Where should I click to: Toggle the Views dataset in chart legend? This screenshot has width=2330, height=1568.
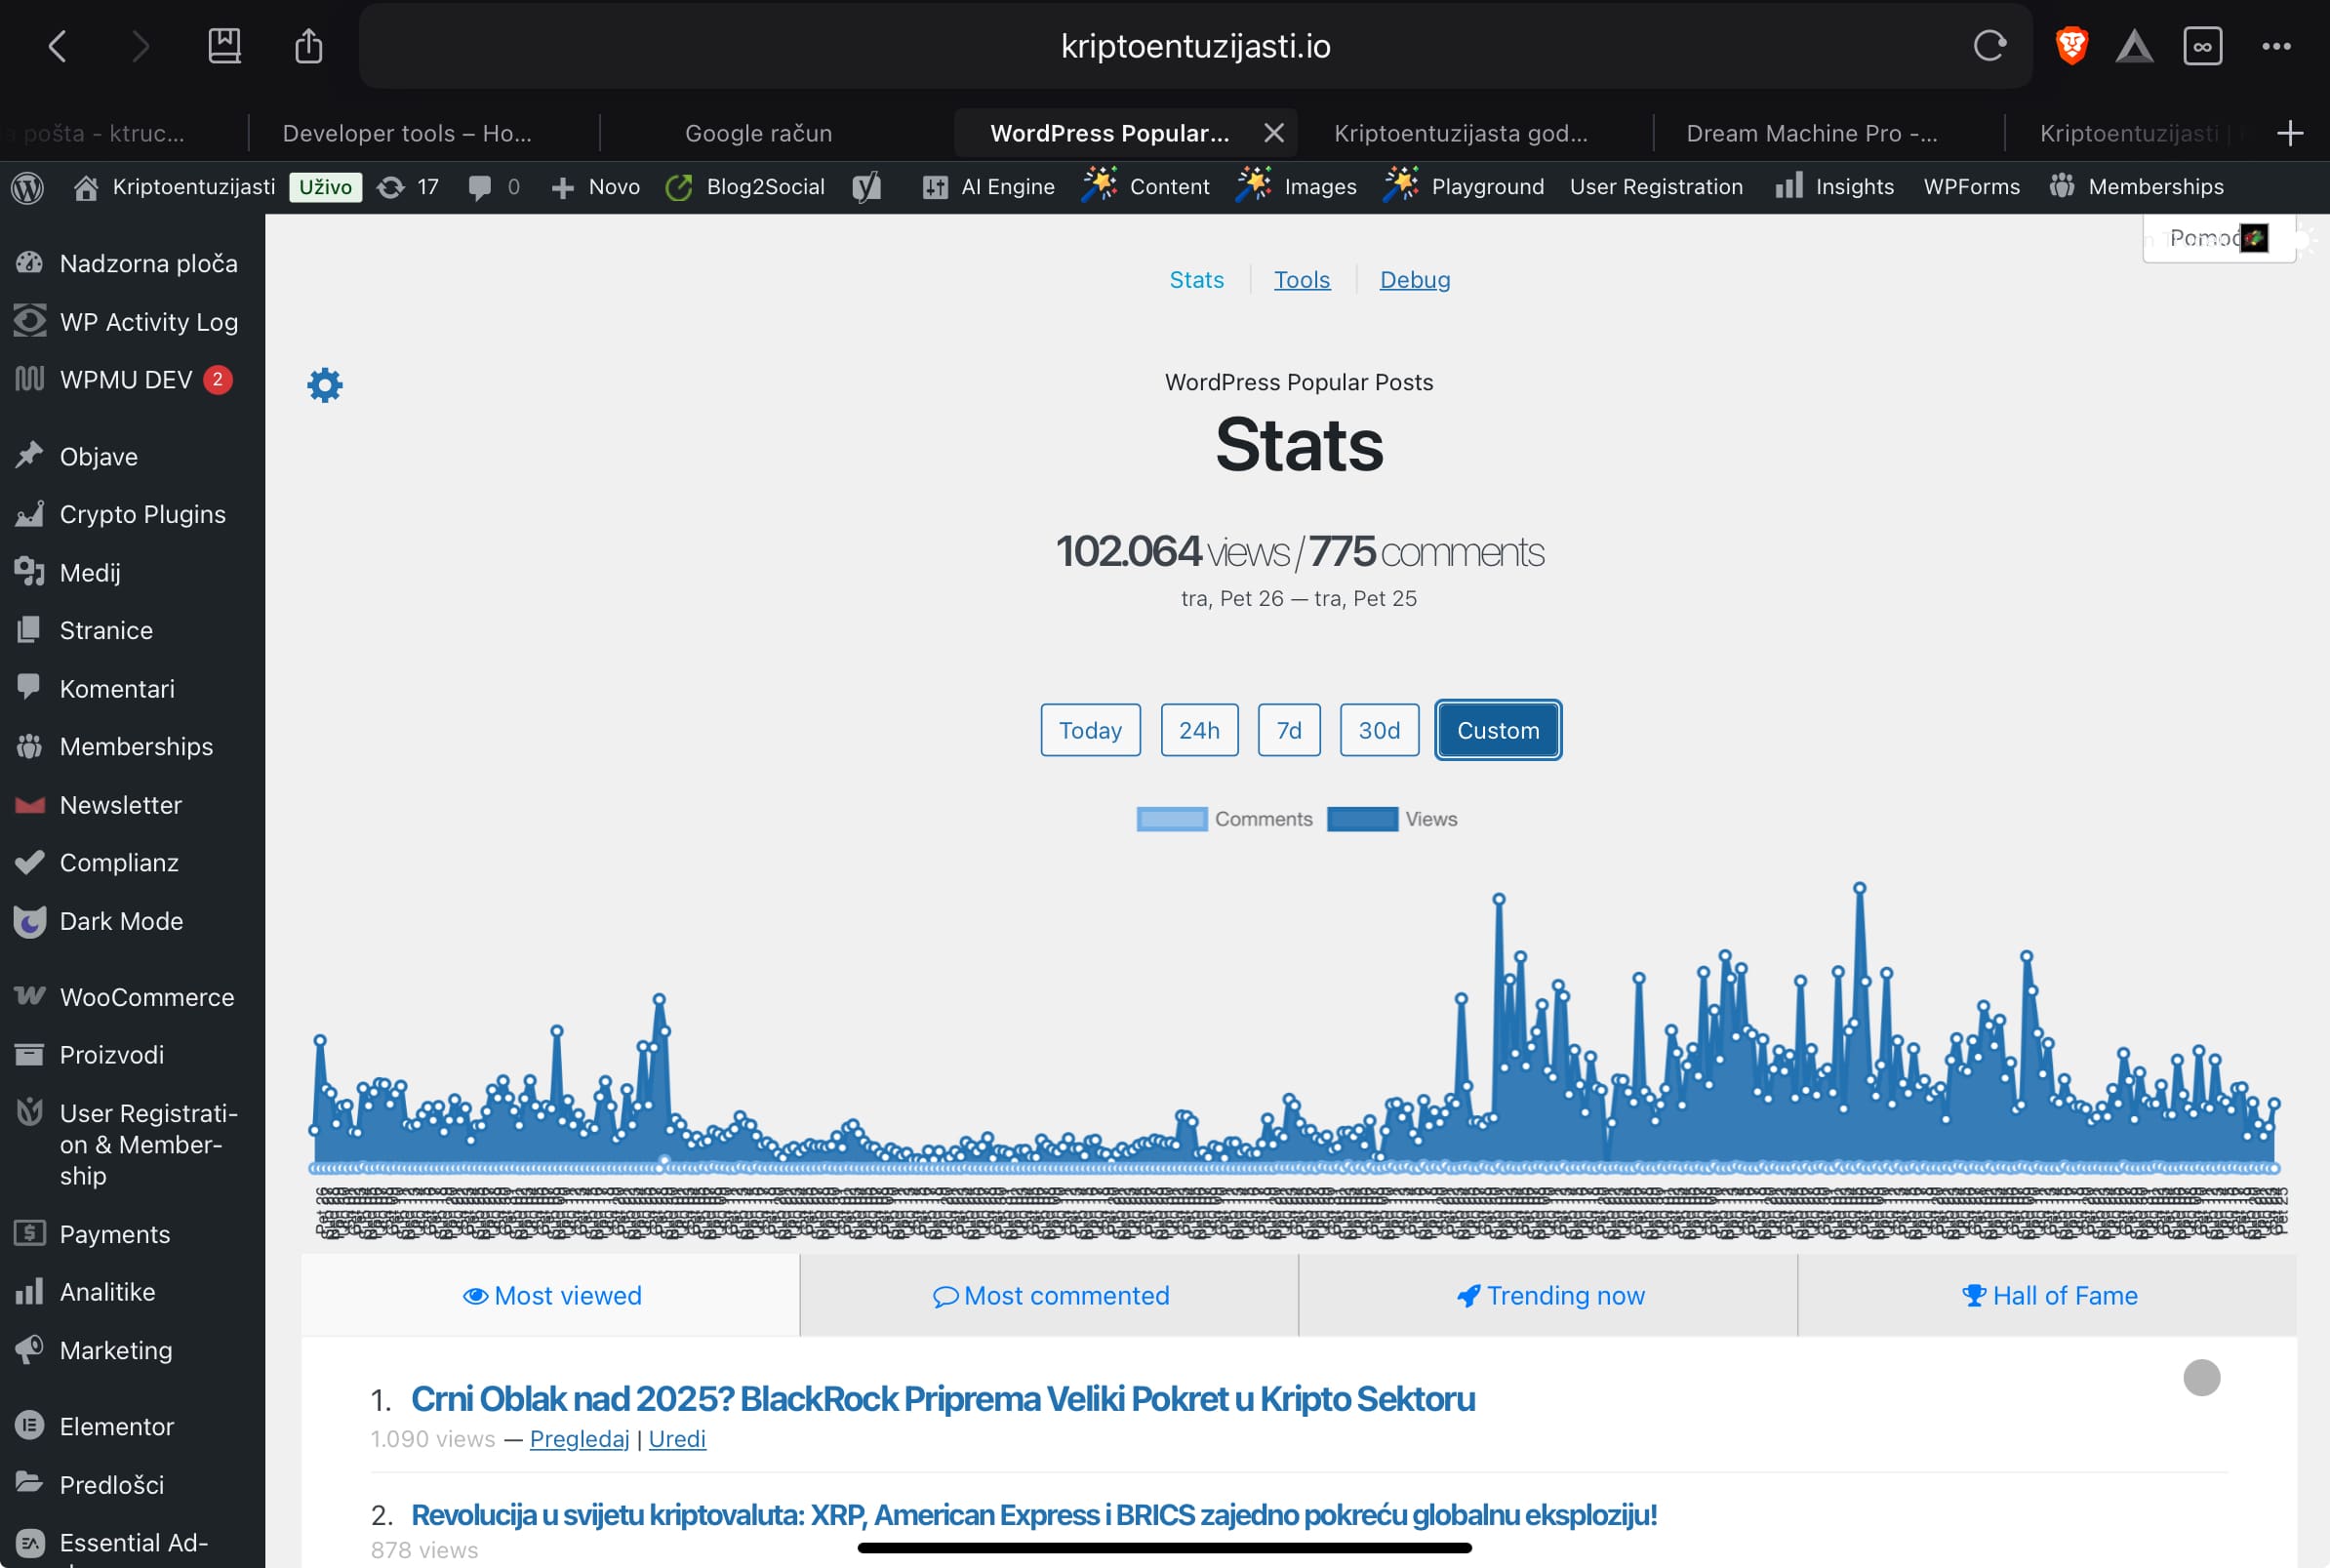click(x=1392, y=819)
